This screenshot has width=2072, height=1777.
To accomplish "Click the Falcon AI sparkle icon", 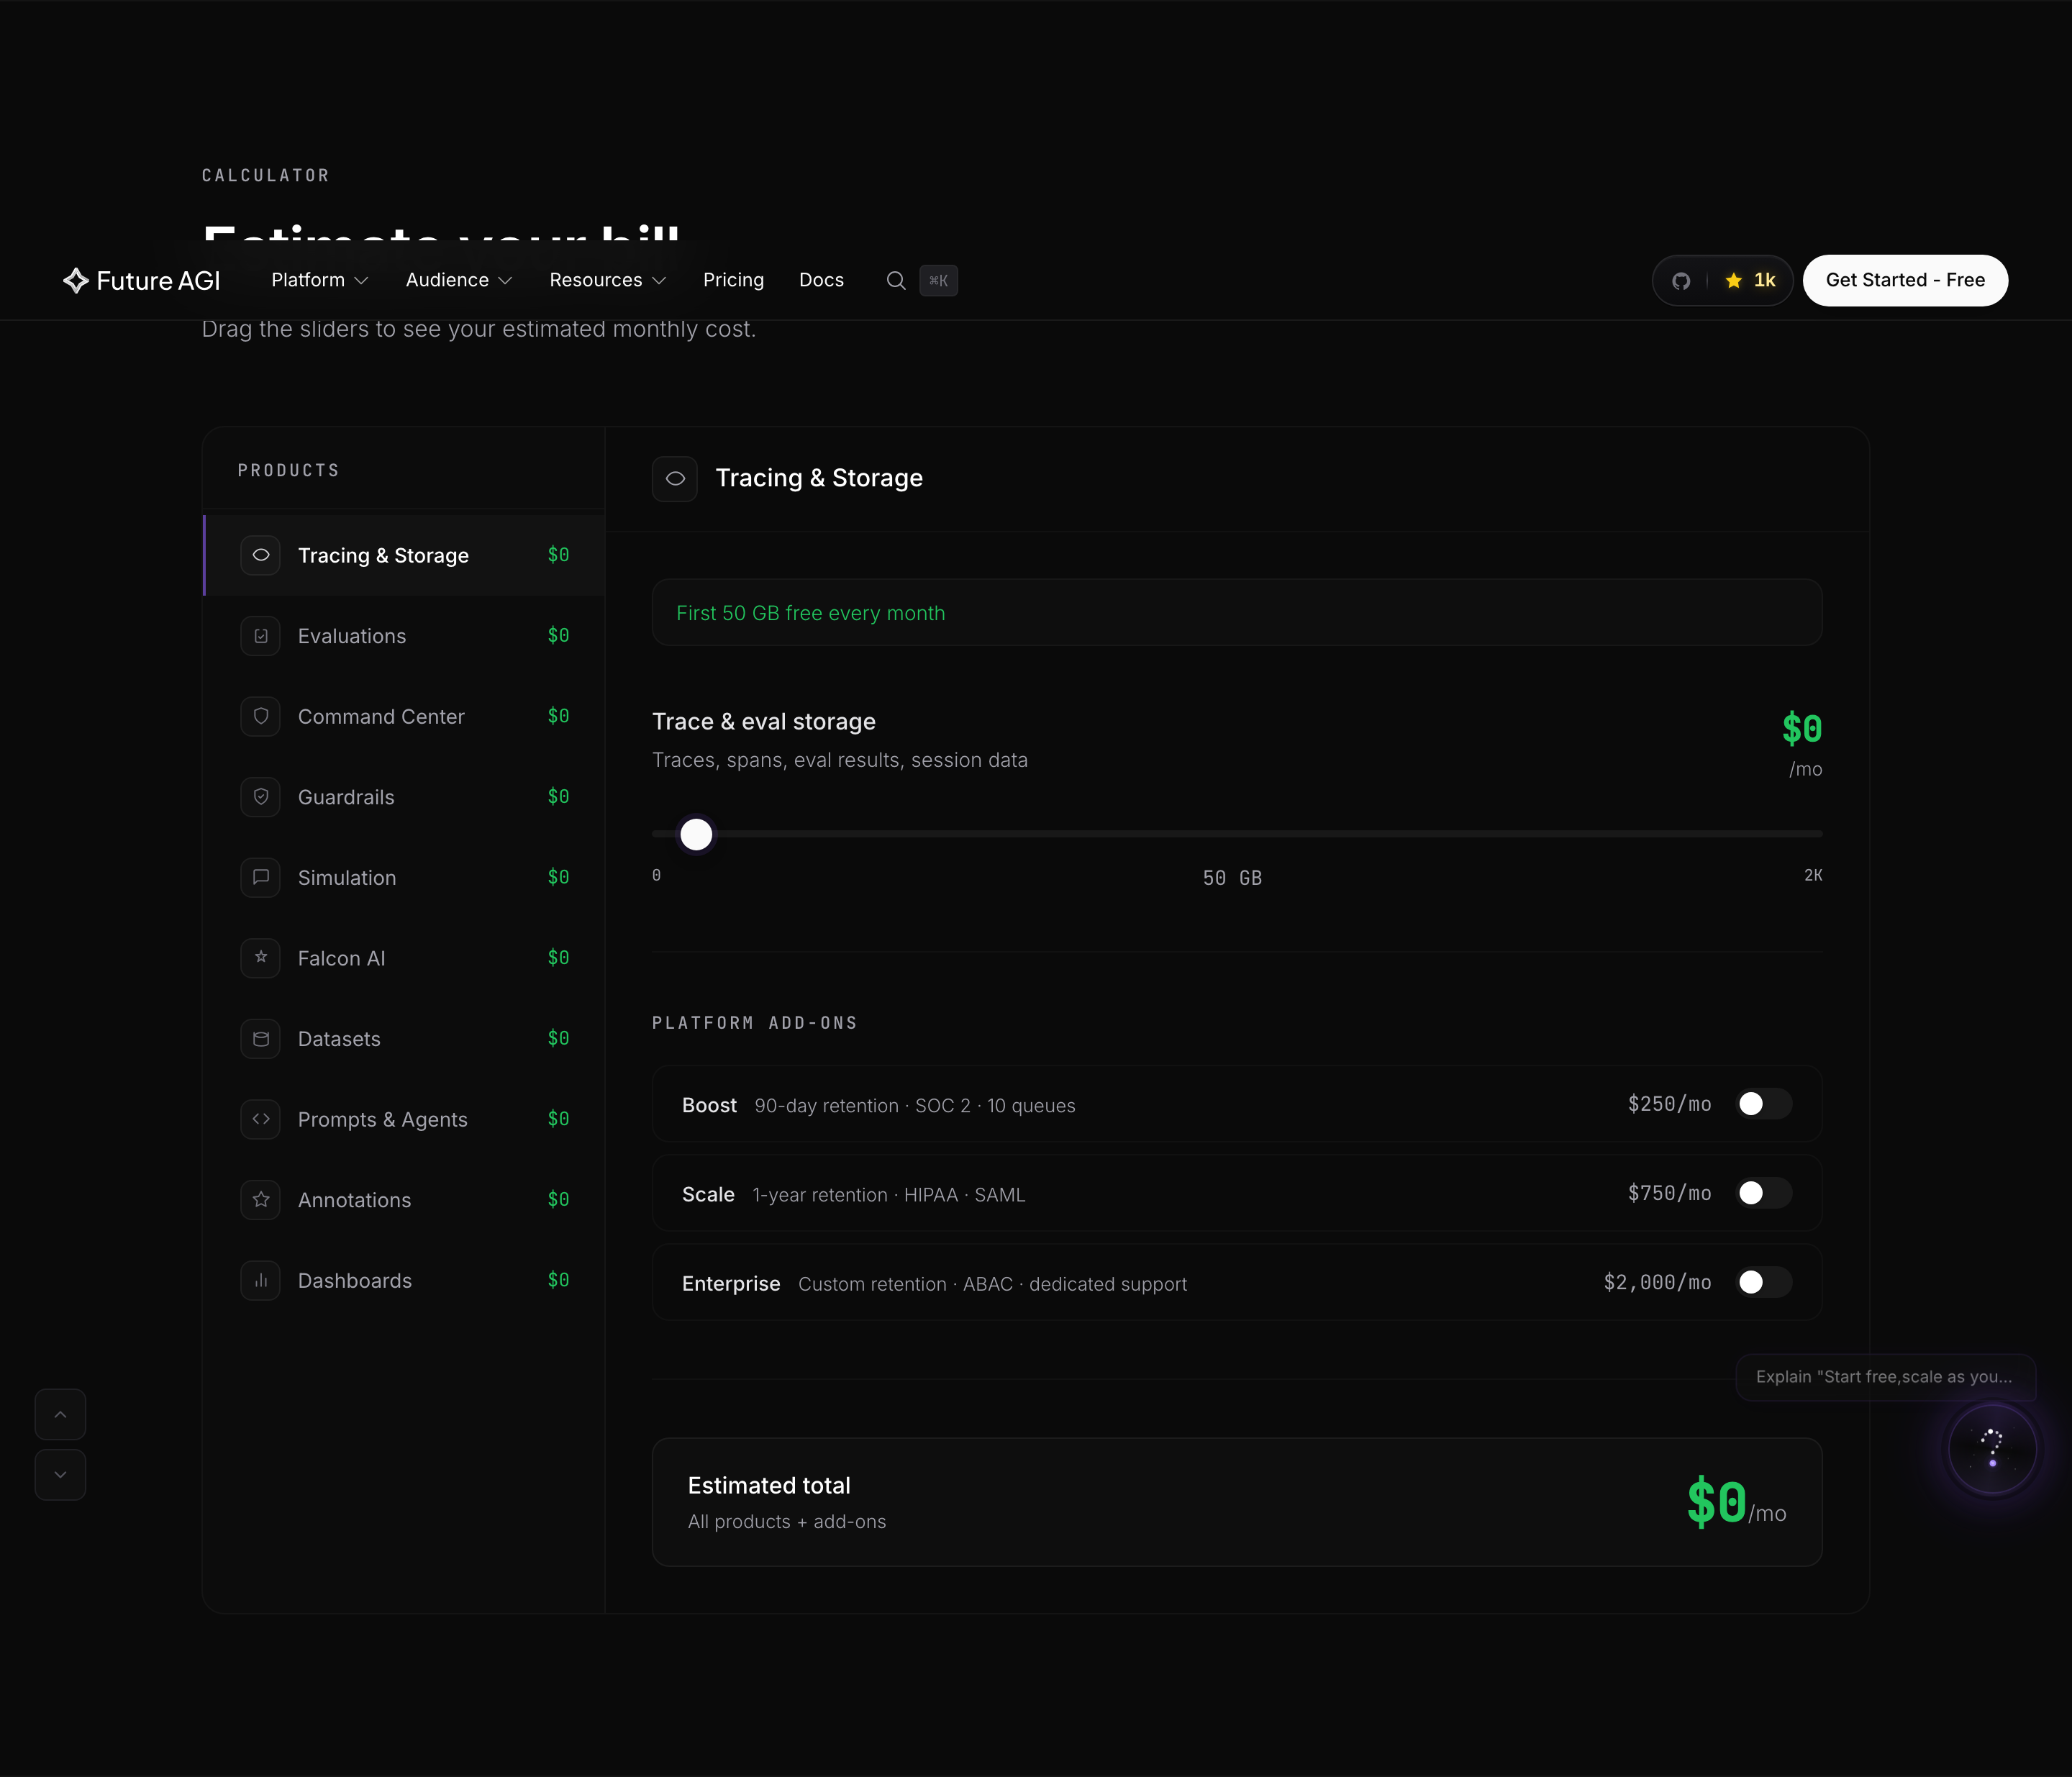I will pos(261,958).
